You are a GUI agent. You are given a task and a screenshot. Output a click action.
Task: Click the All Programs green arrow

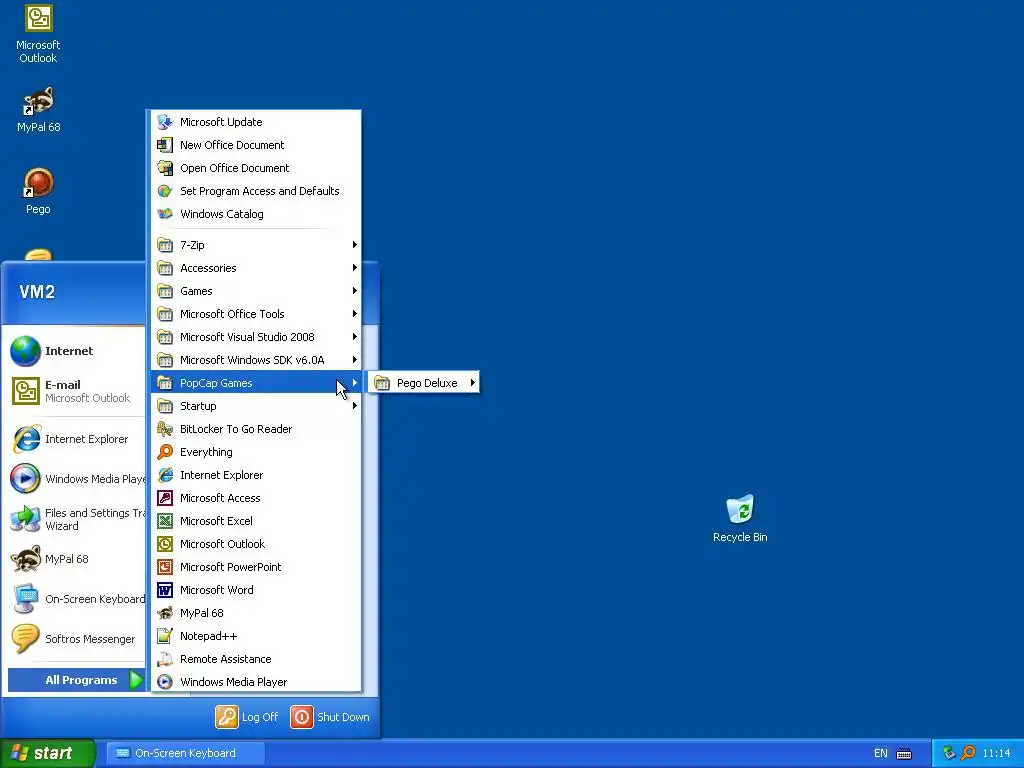[x=136, y=680]
